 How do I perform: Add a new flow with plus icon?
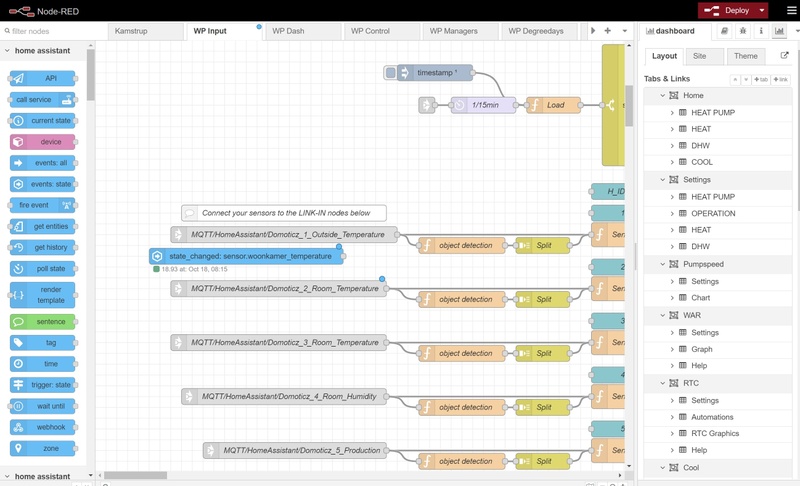(x=608, y=31)
